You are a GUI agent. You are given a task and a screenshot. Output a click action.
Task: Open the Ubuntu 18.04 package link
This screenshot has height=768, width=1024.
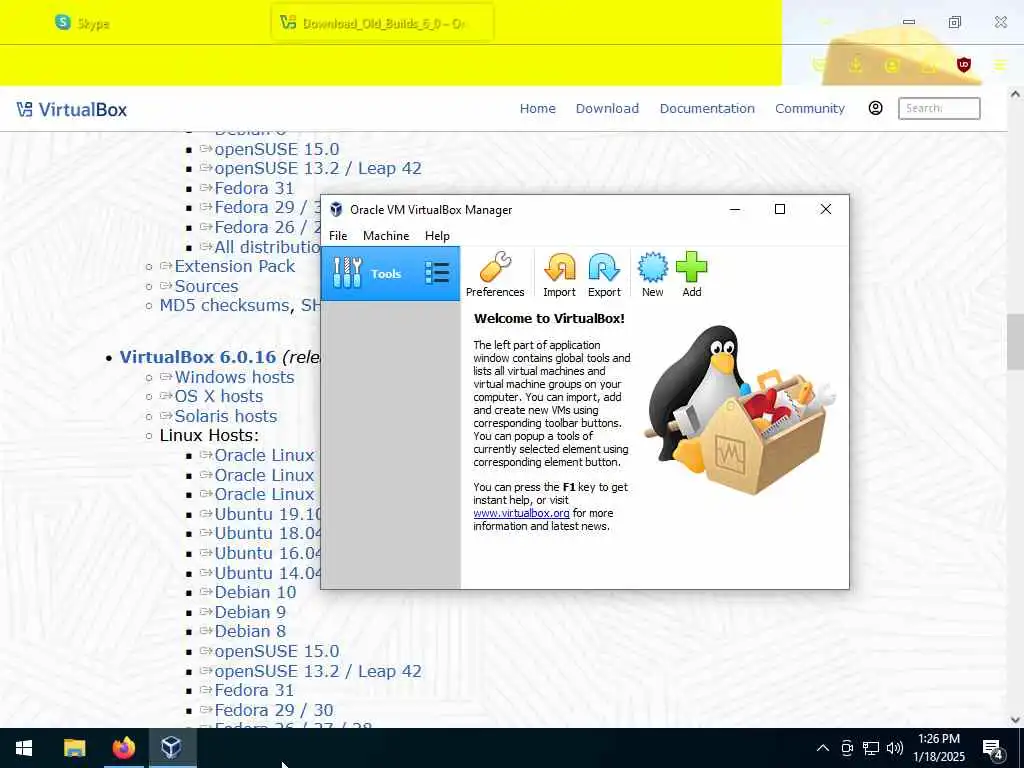pos(268,534)
